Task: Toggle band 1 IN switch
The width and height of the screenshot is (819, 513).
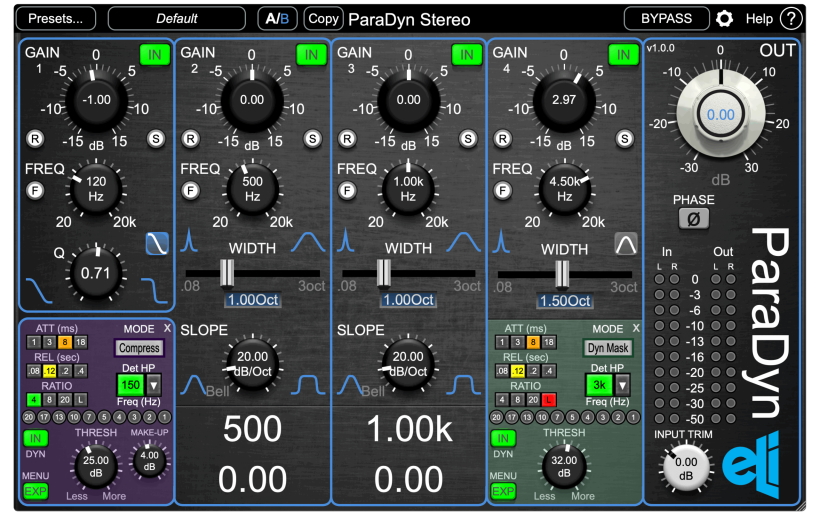Action: coord(154,55)
